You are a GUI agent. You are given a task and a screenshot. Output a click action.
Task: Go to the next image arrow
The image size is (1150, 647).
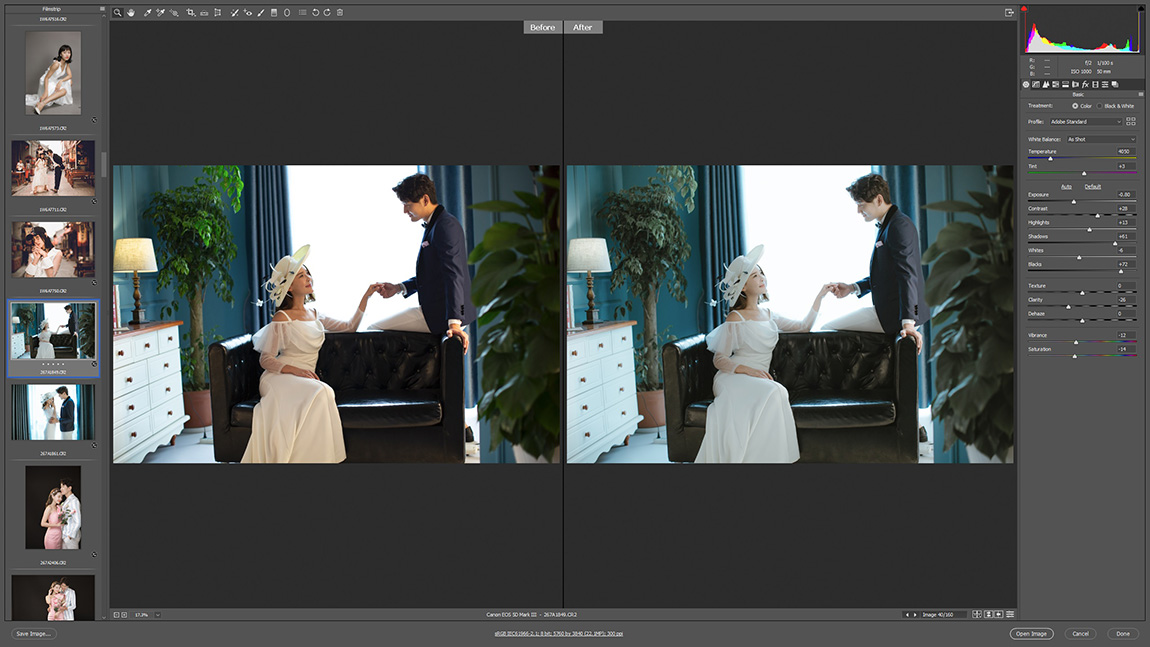coord(915,615)
